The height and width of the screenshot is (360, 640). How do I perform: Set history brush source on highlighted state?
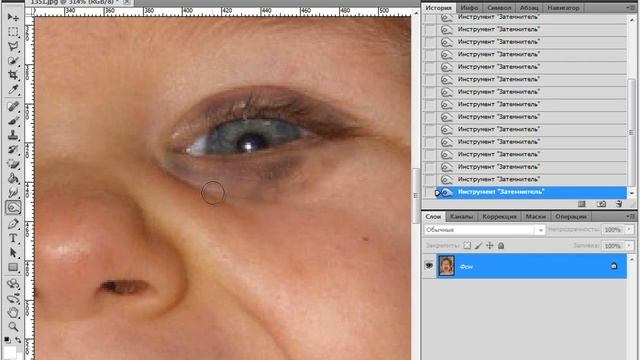coord(430,192)
